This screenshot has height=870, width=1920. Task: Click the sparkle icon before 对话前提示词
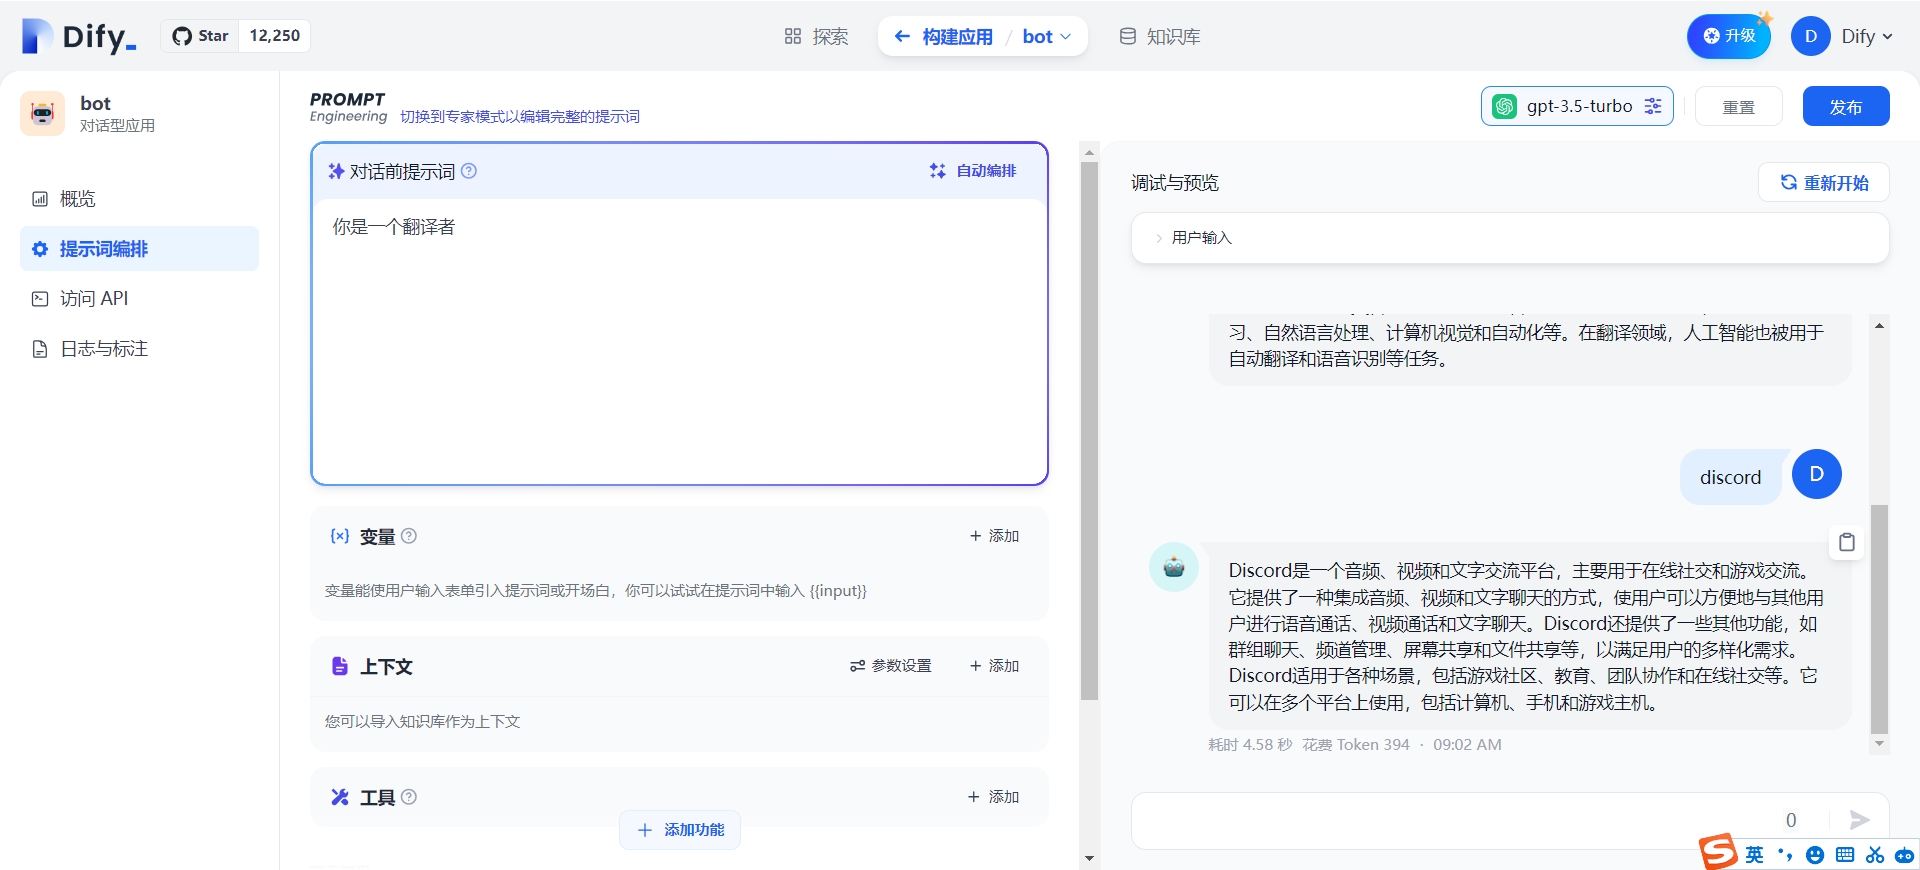tap(336, 171)
